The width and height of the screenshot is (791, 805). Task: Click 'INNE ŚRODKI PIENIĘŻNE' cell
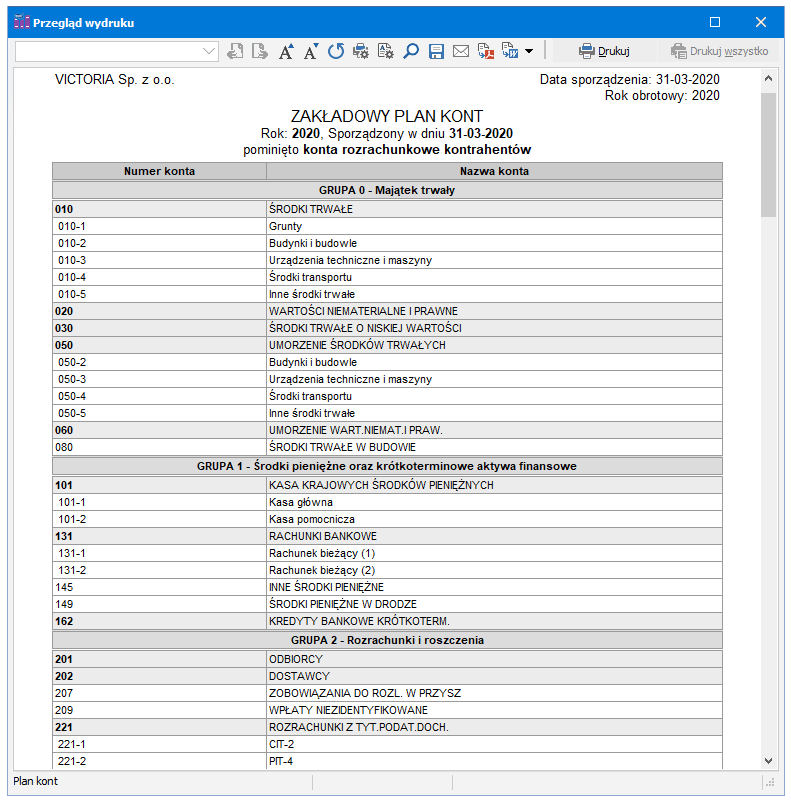point(494,587)
